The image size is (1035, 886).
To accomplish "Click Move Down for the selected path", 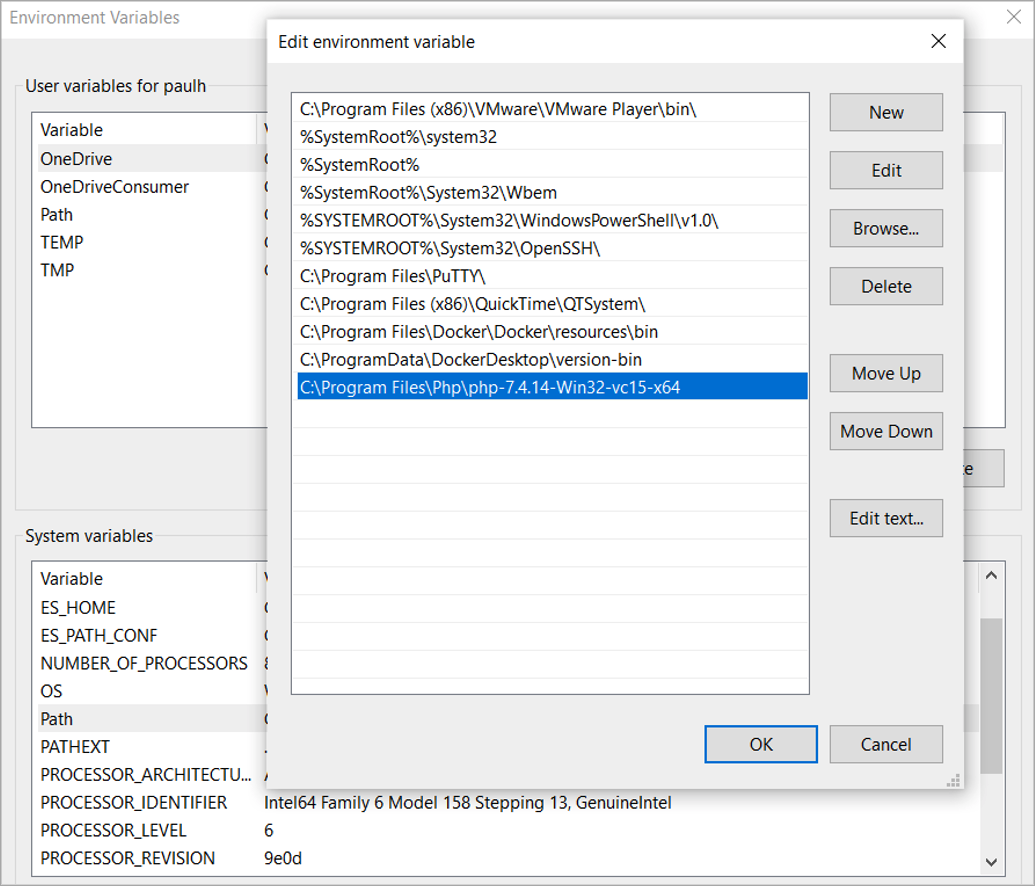I will 884,431.
